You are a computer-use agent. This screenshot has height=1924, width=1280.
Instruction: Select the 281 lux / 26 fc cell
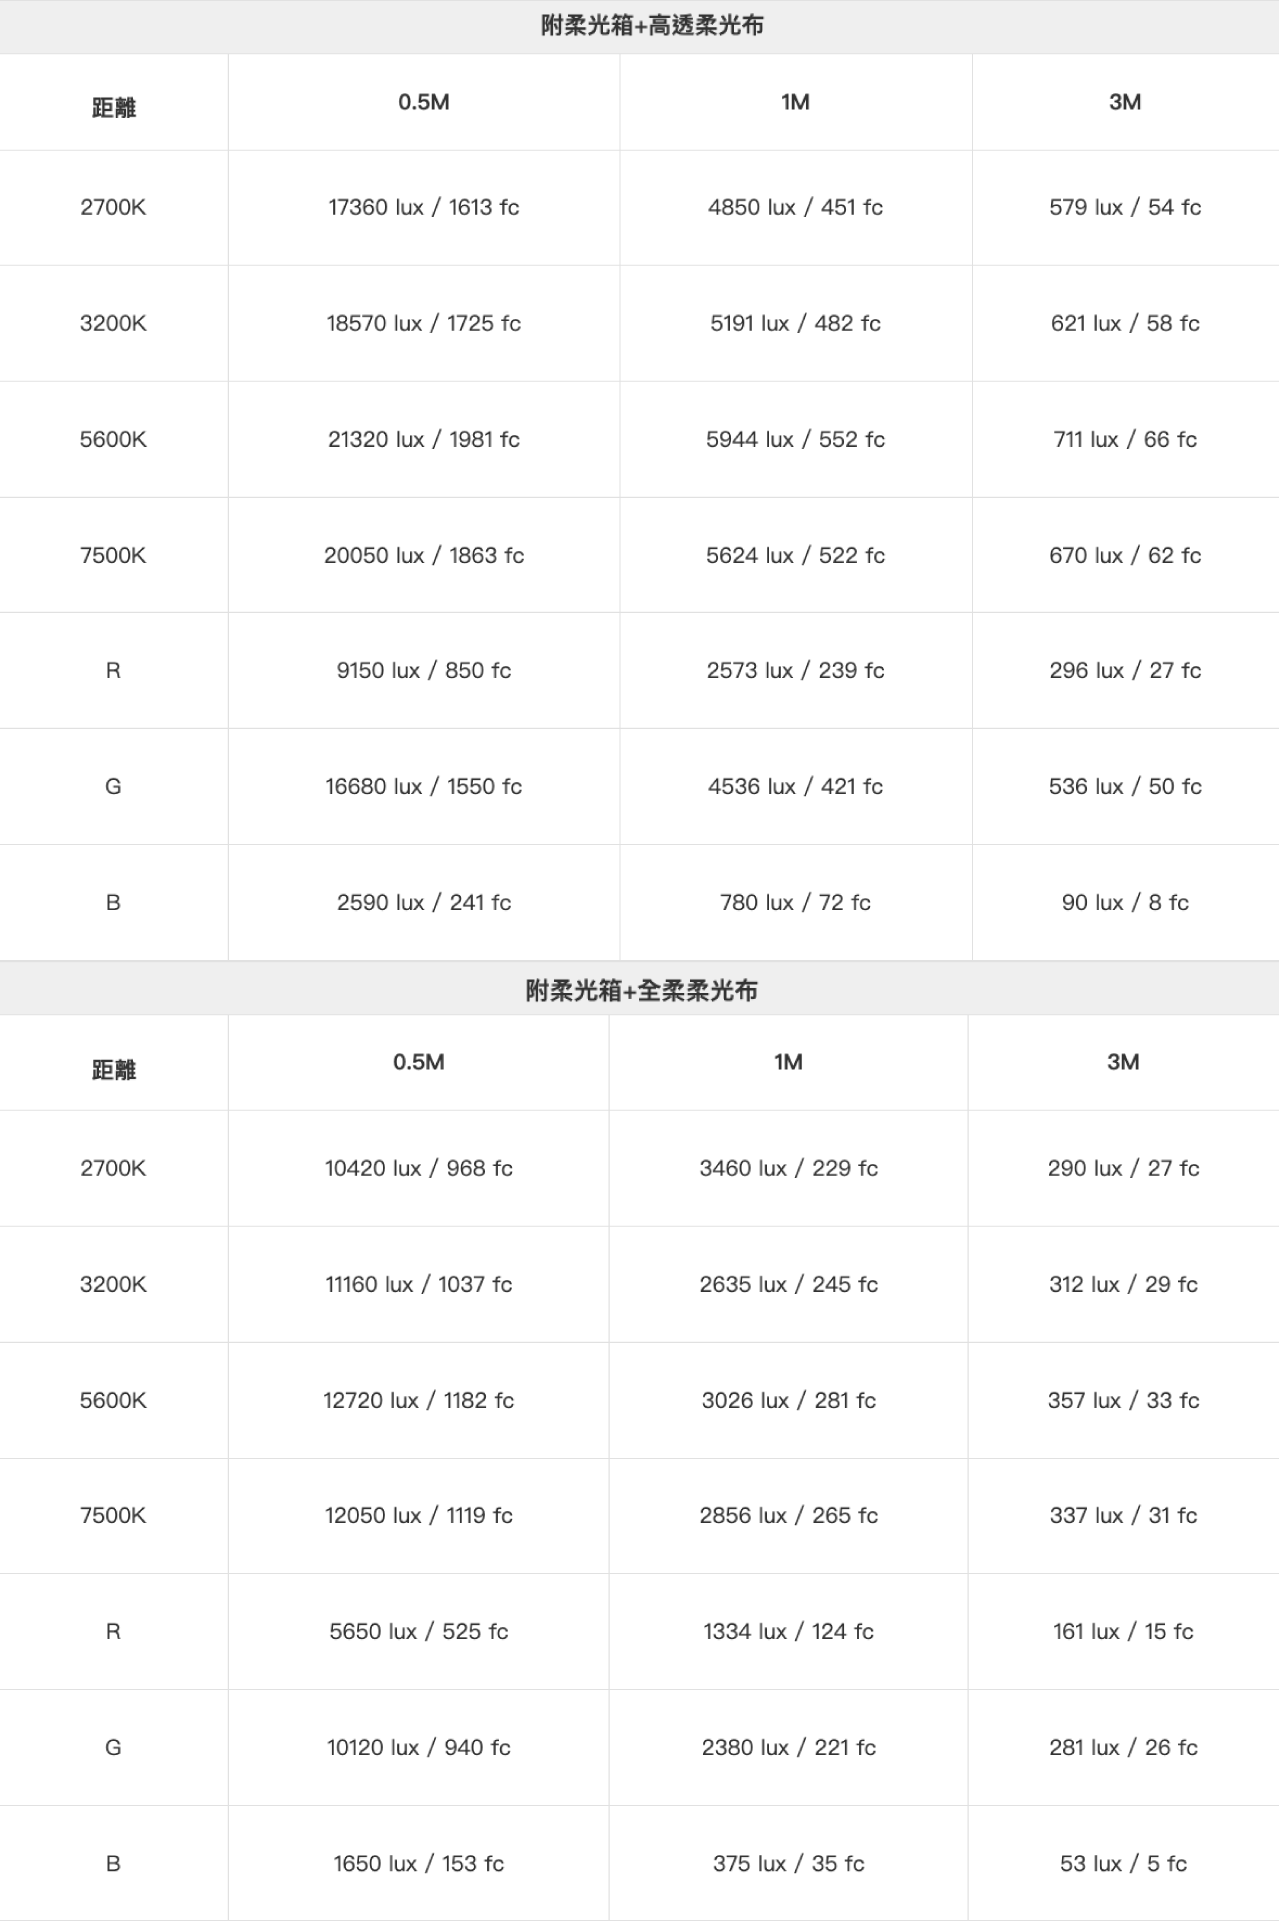[x=1124, y=1747]
